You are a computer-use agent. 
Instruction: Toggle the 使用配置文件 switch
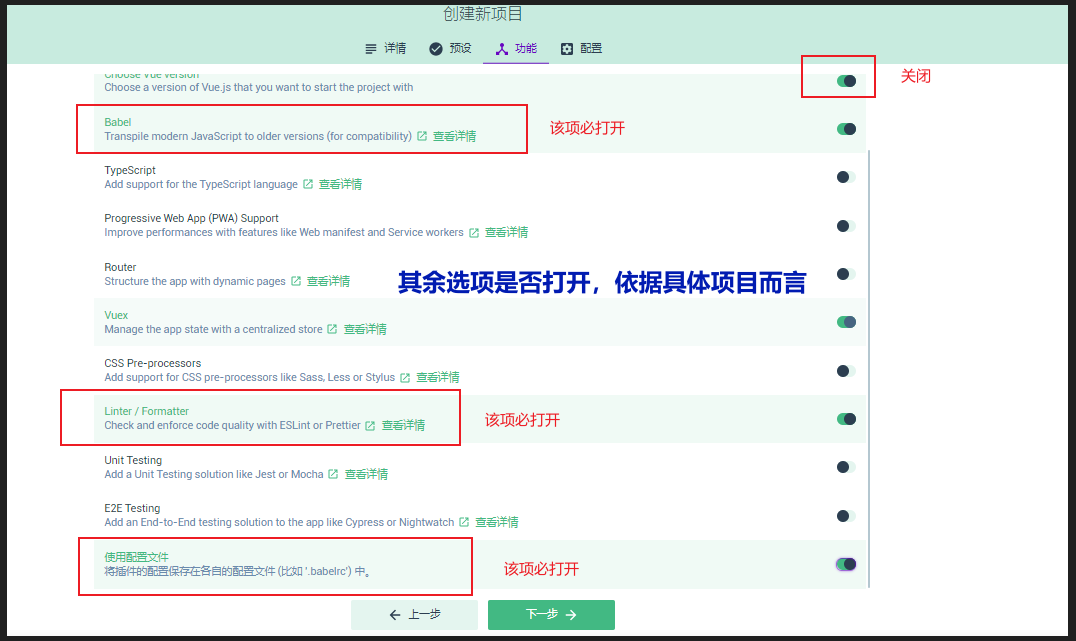(x=846, y=564)
